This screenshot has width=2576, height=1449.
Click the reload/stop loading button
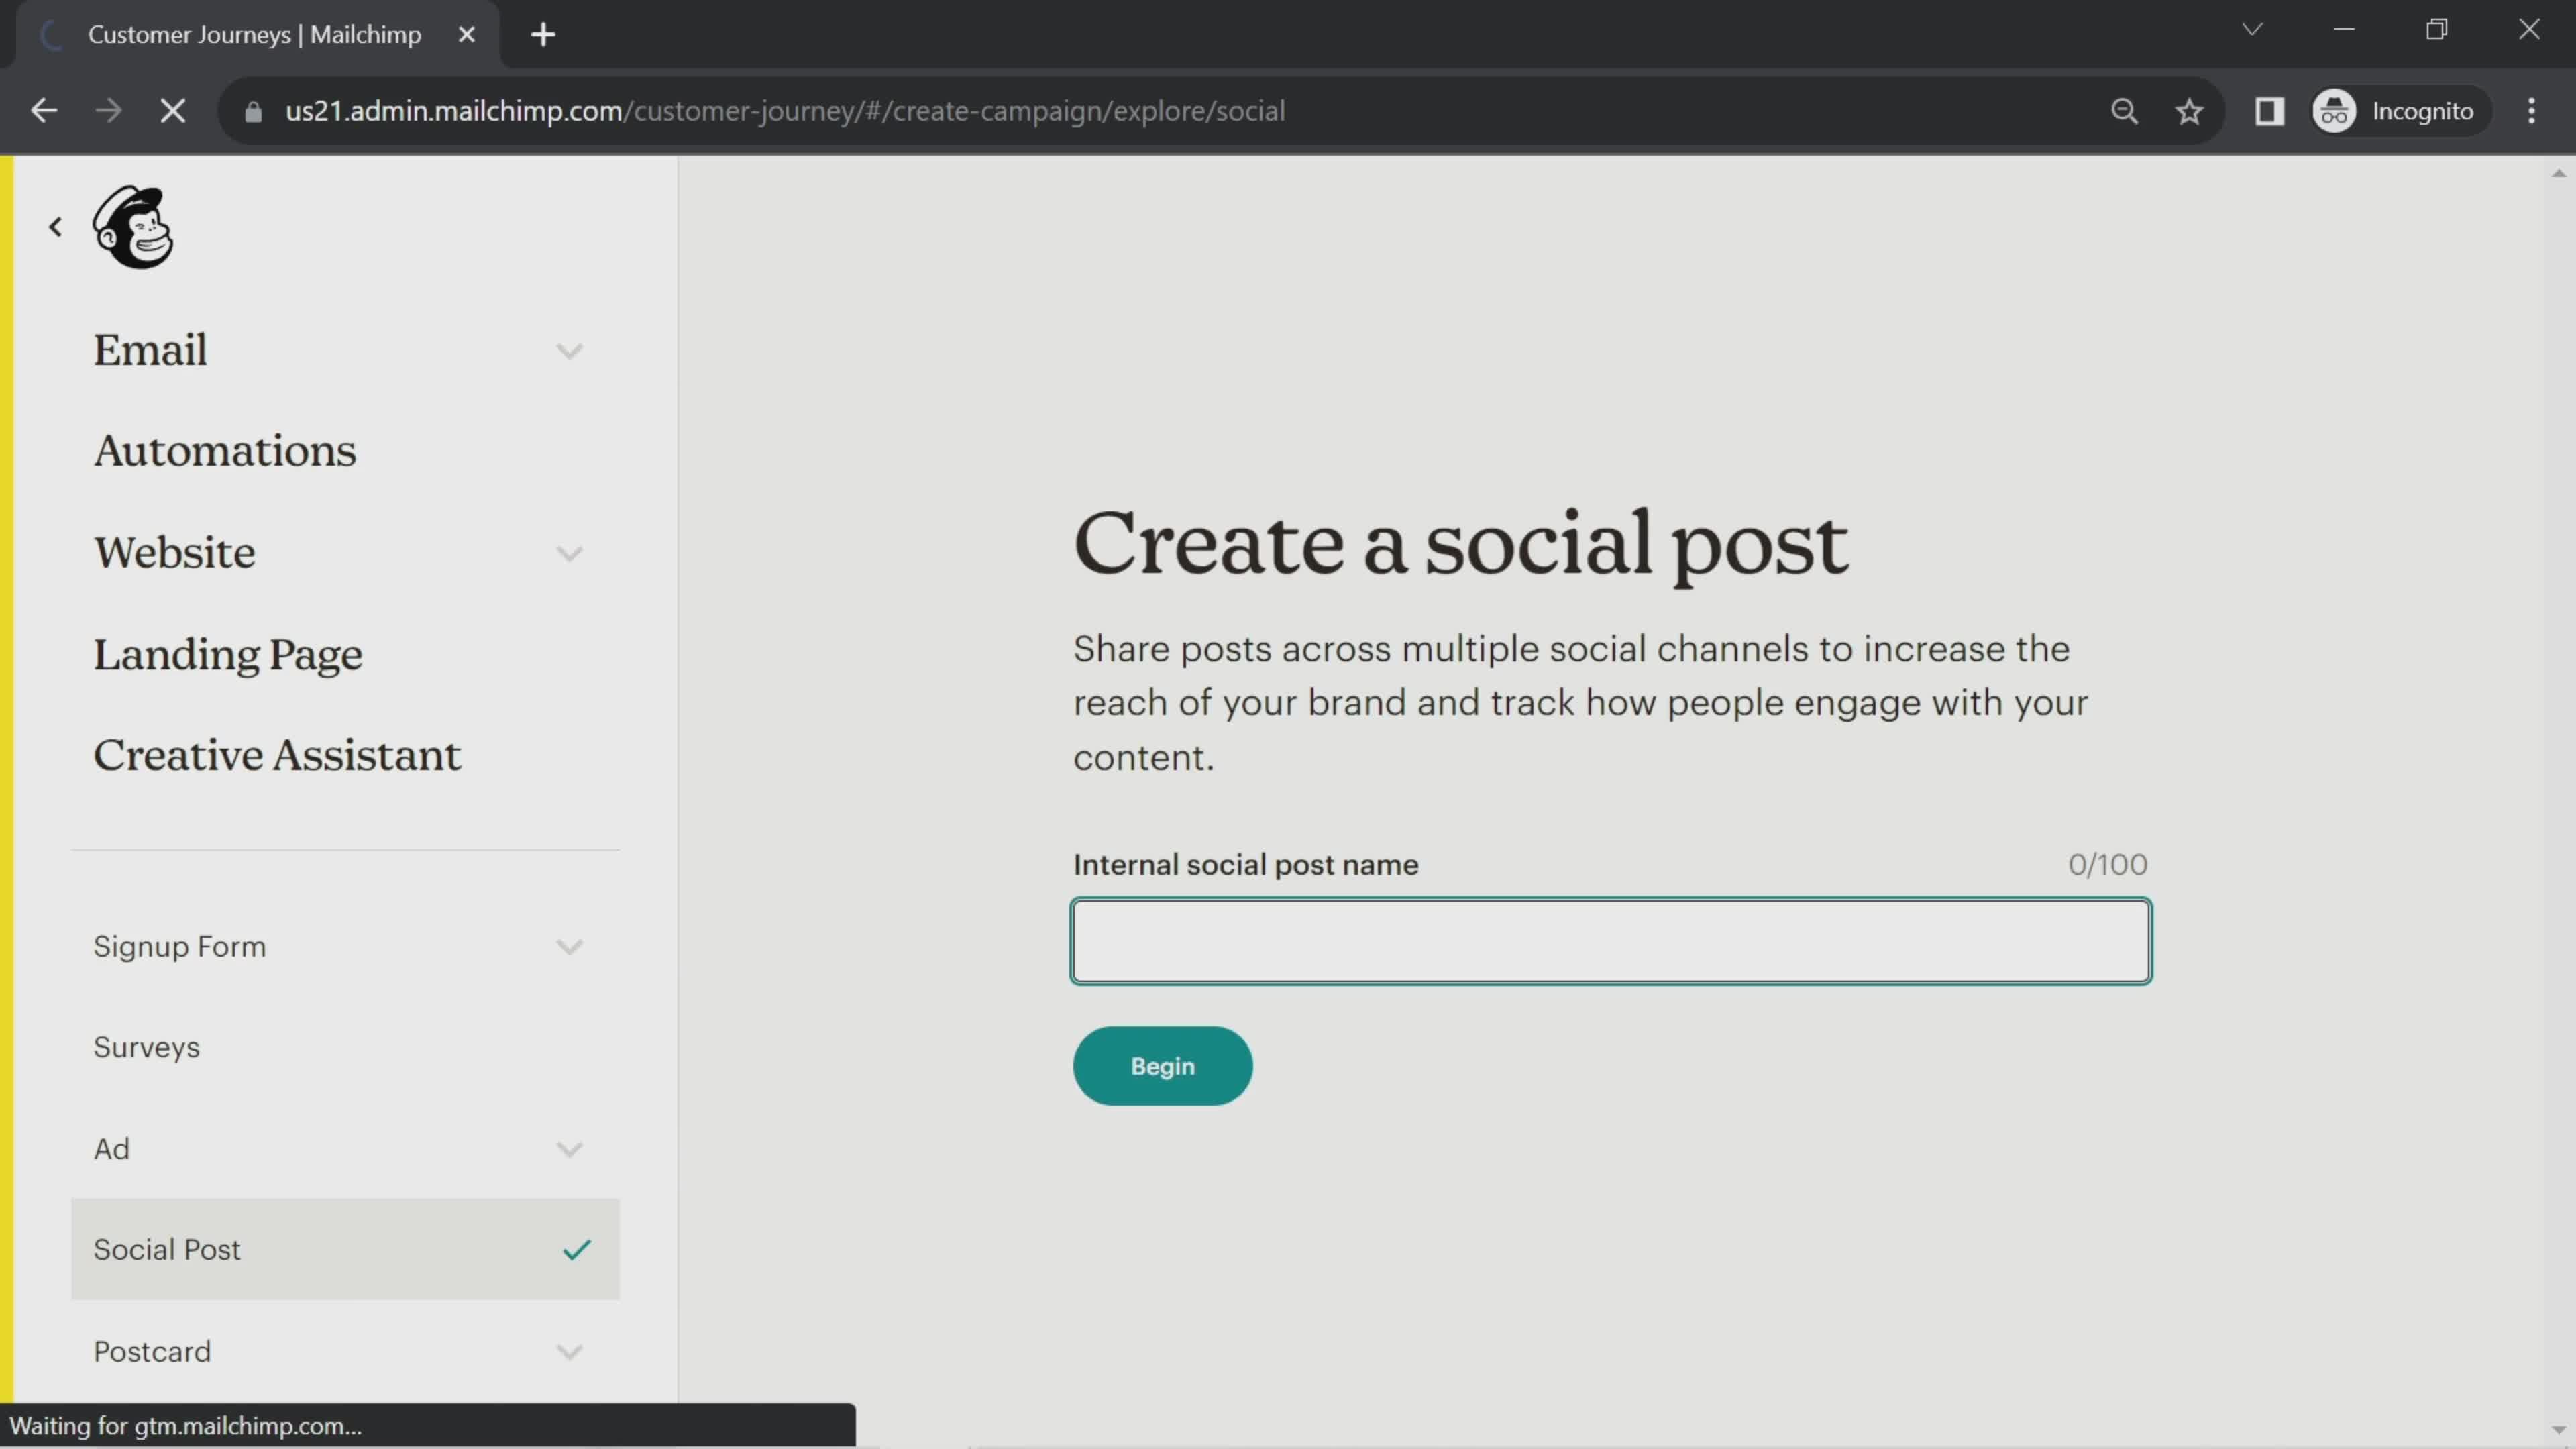[x=172, y=110]
